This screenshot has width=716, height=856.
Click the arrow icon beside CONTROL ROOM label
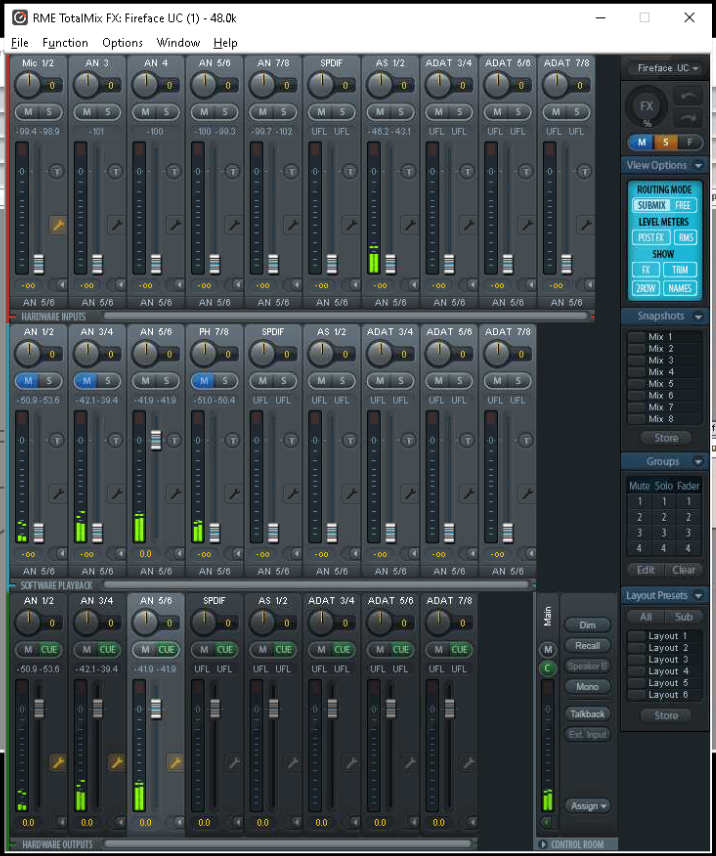[543, 845]
